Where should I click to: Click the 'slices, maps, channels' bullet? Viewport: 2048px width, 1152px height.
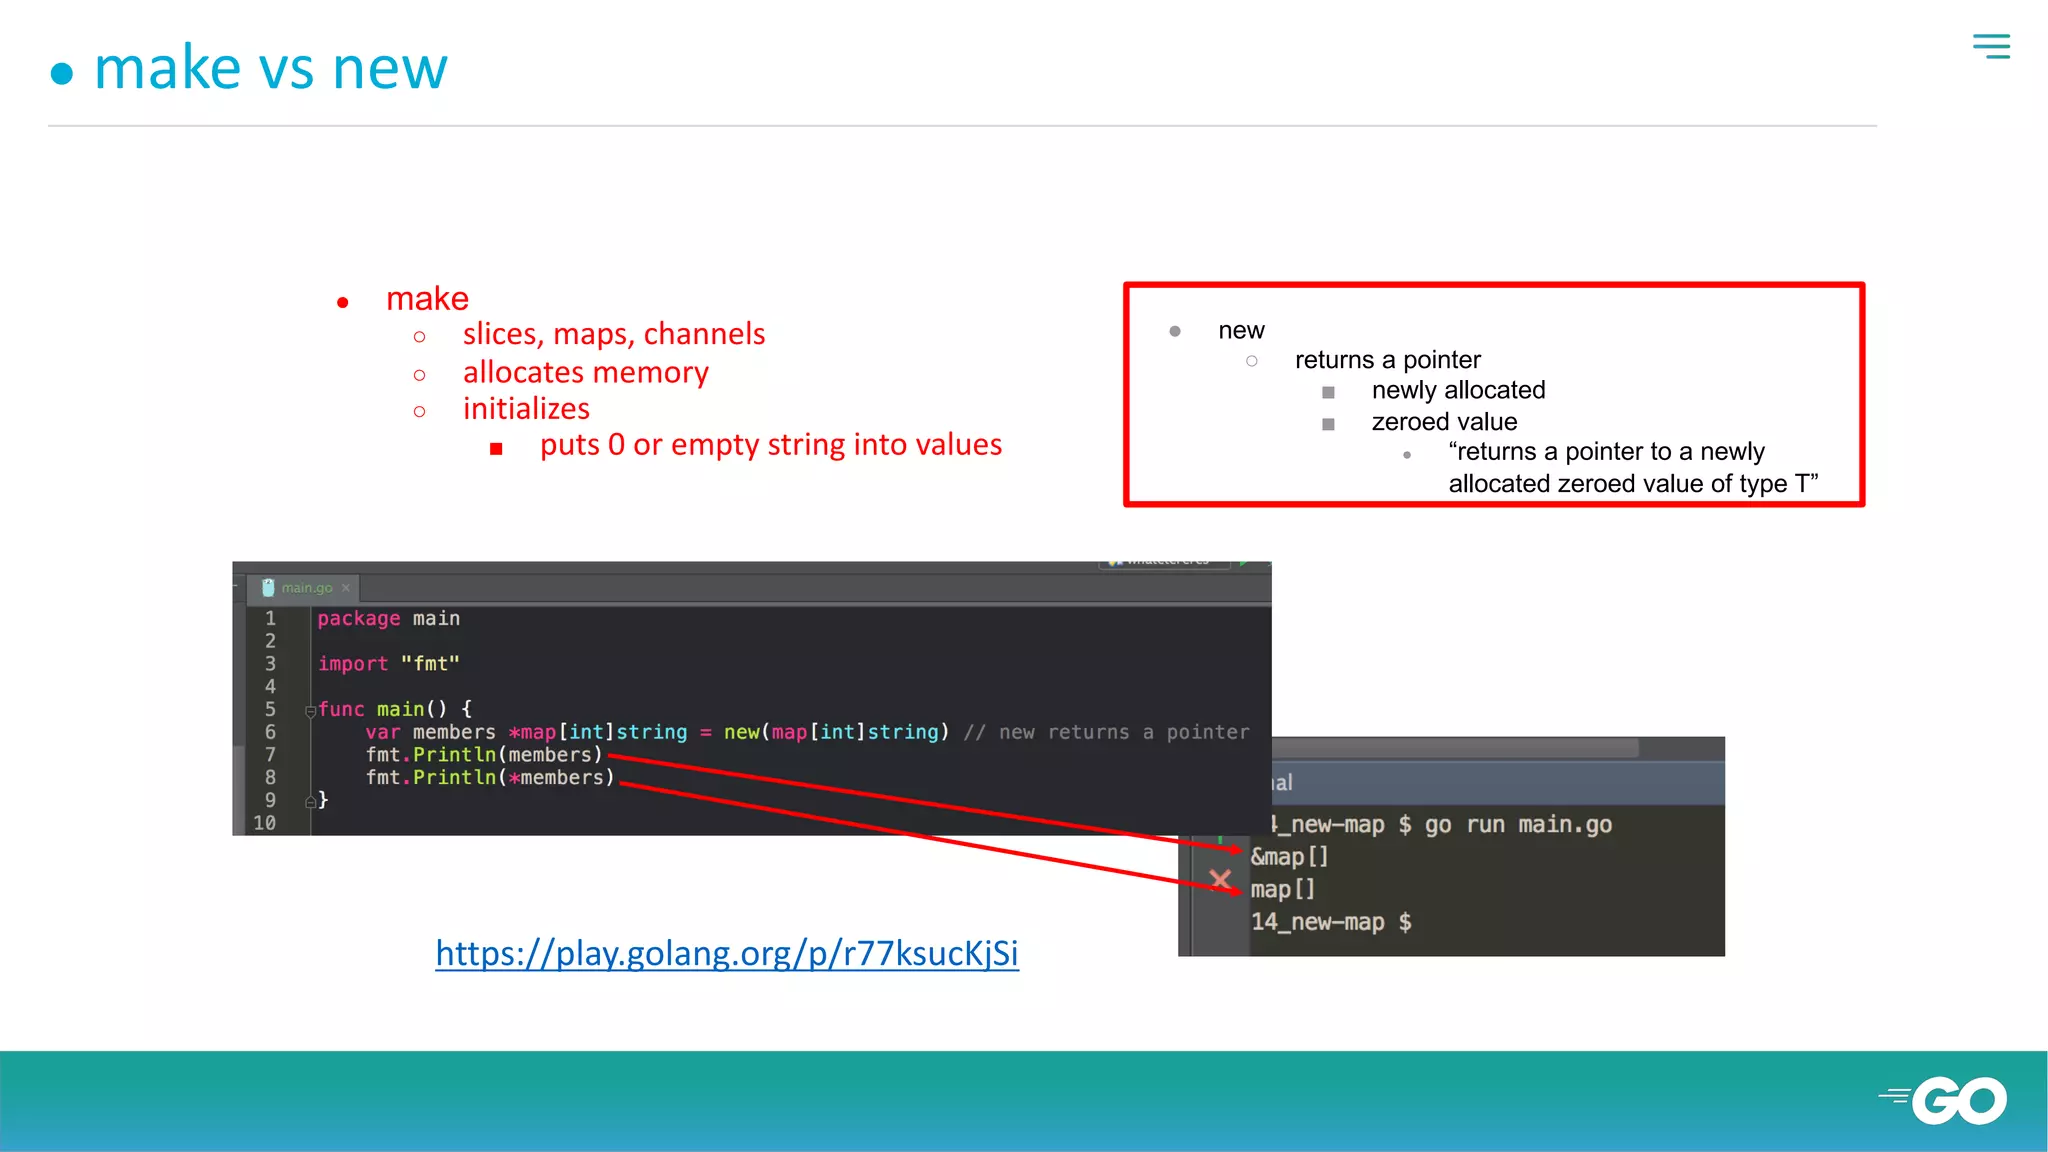[614, 334]
